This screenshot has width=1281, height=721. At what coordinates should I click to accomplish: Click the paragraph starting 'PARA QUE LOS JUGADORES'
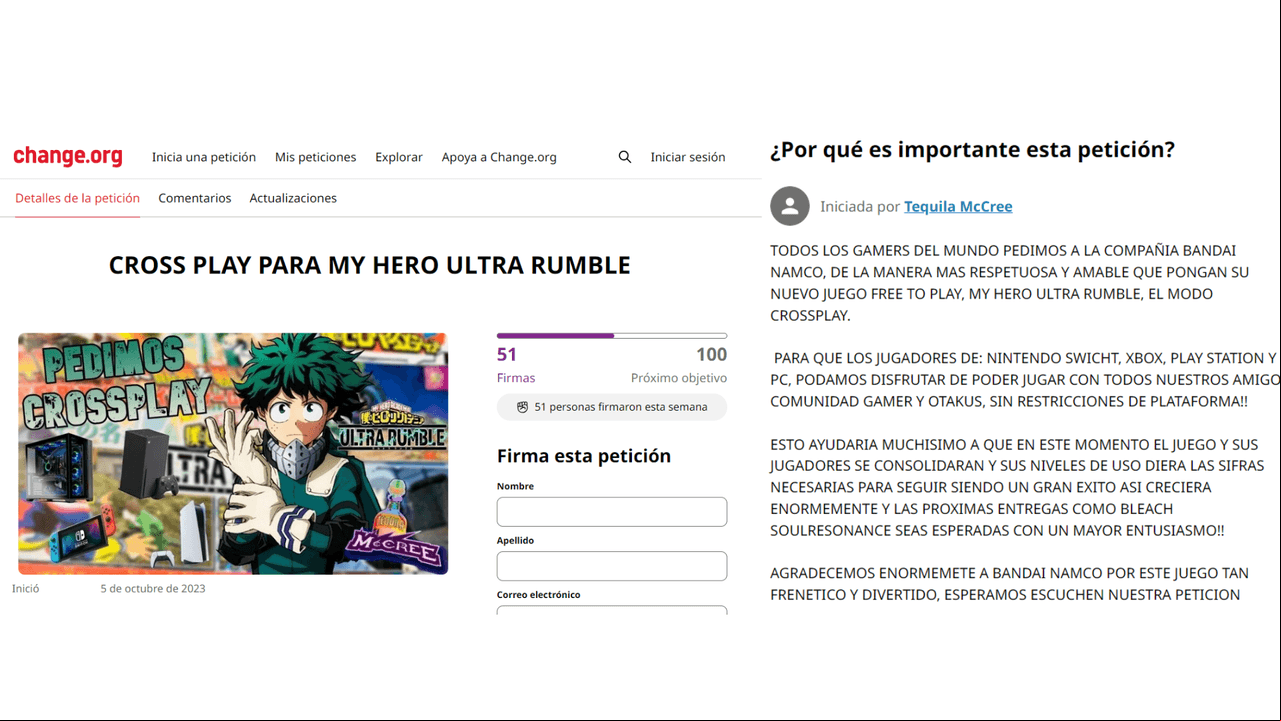(x=1025, y=379)
